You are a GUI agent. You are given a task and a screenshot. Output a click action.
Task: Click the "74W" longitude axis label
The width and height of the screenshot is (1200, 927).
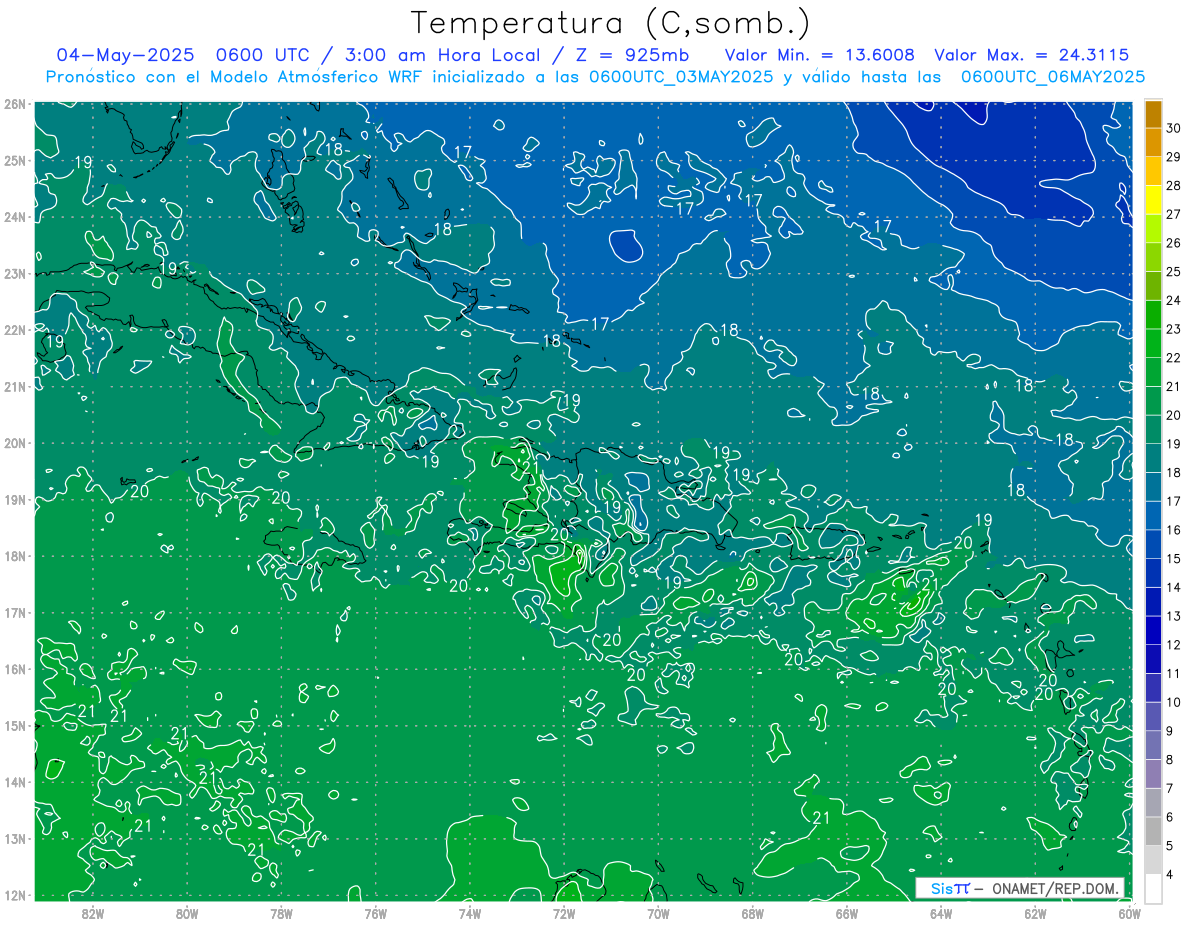point(470,913)
